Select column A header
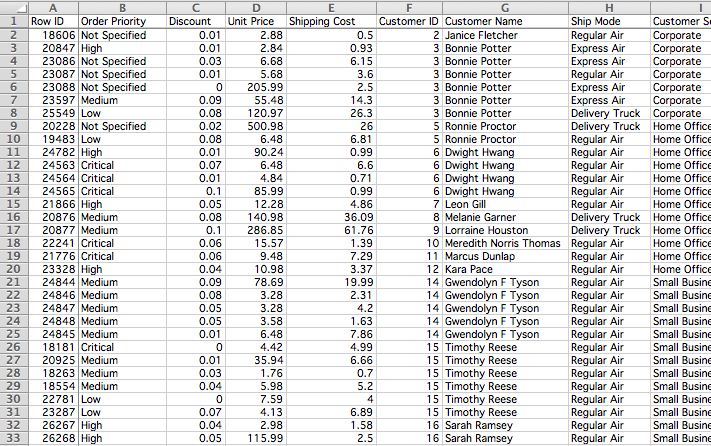The image size is (711, 446). [53, 8]
